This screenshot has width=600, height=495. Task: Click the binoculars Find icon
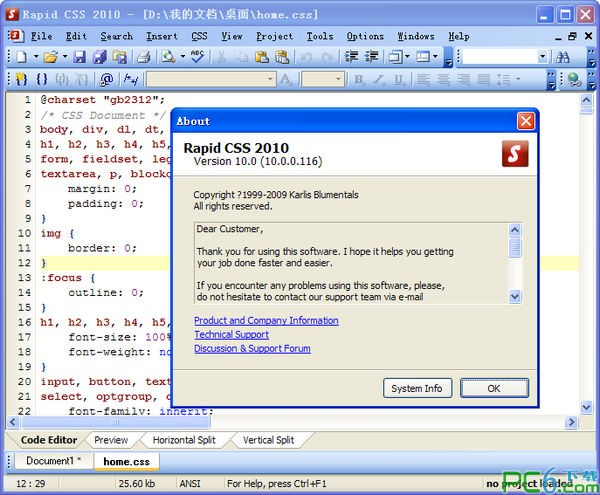tap(563, 57)
